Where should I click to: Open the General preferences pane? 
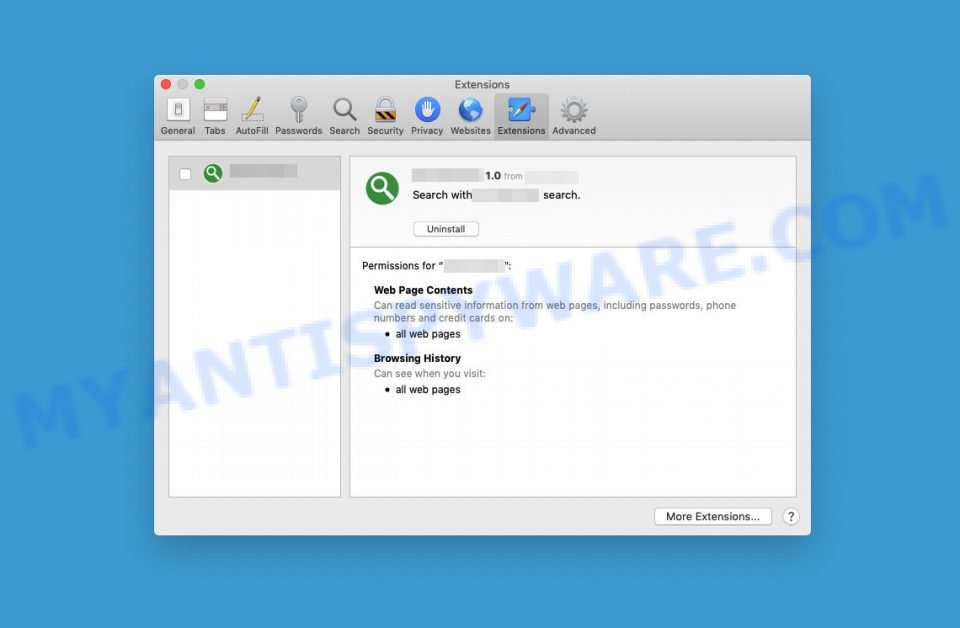178,116
